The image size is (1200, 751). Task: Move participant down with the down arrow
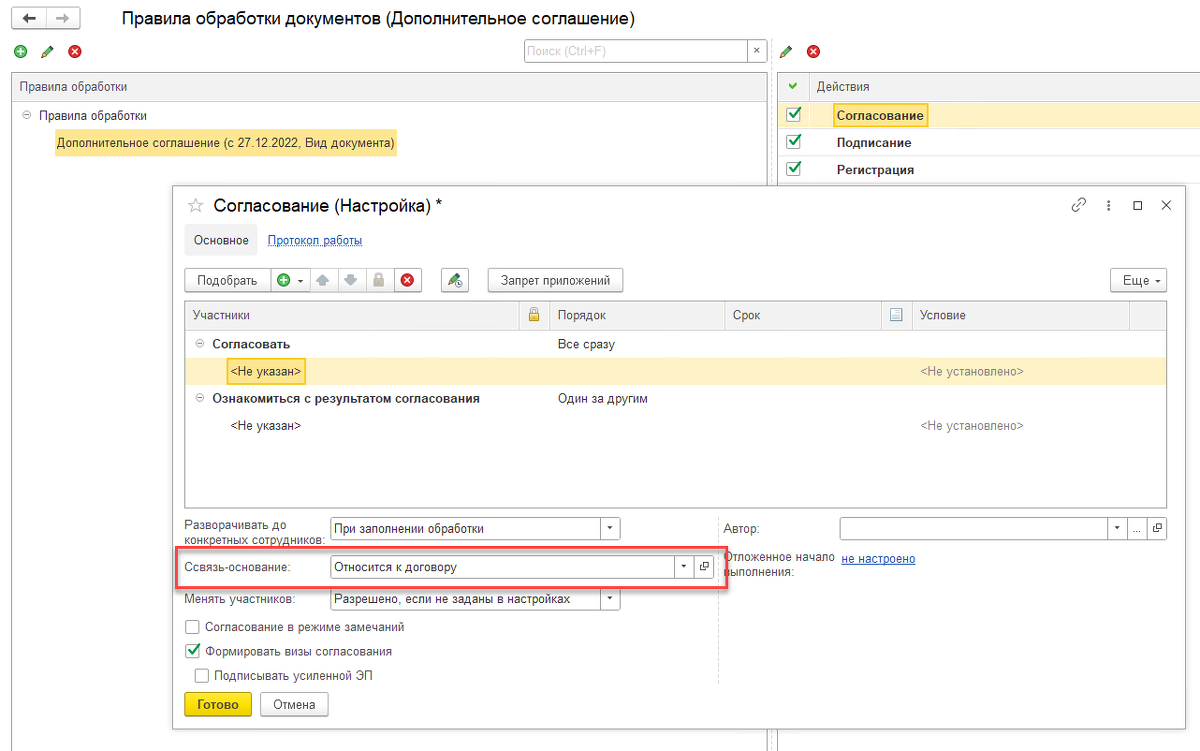tap(350, 280)
